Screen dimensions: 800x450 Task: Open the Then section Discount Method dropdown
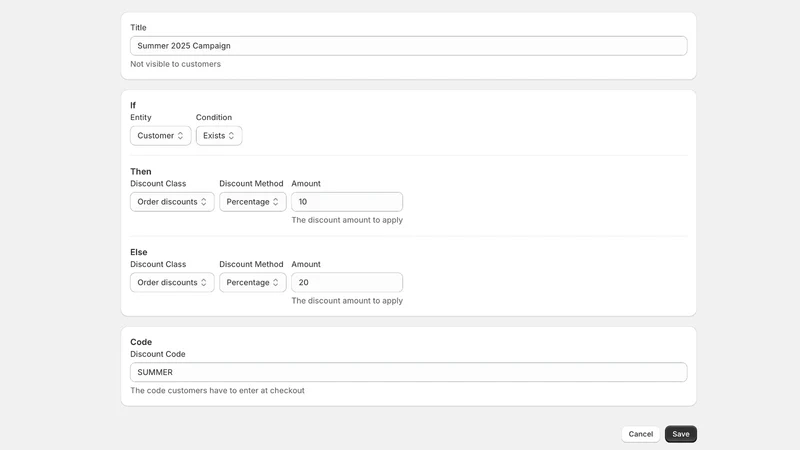tap(253, 202)
